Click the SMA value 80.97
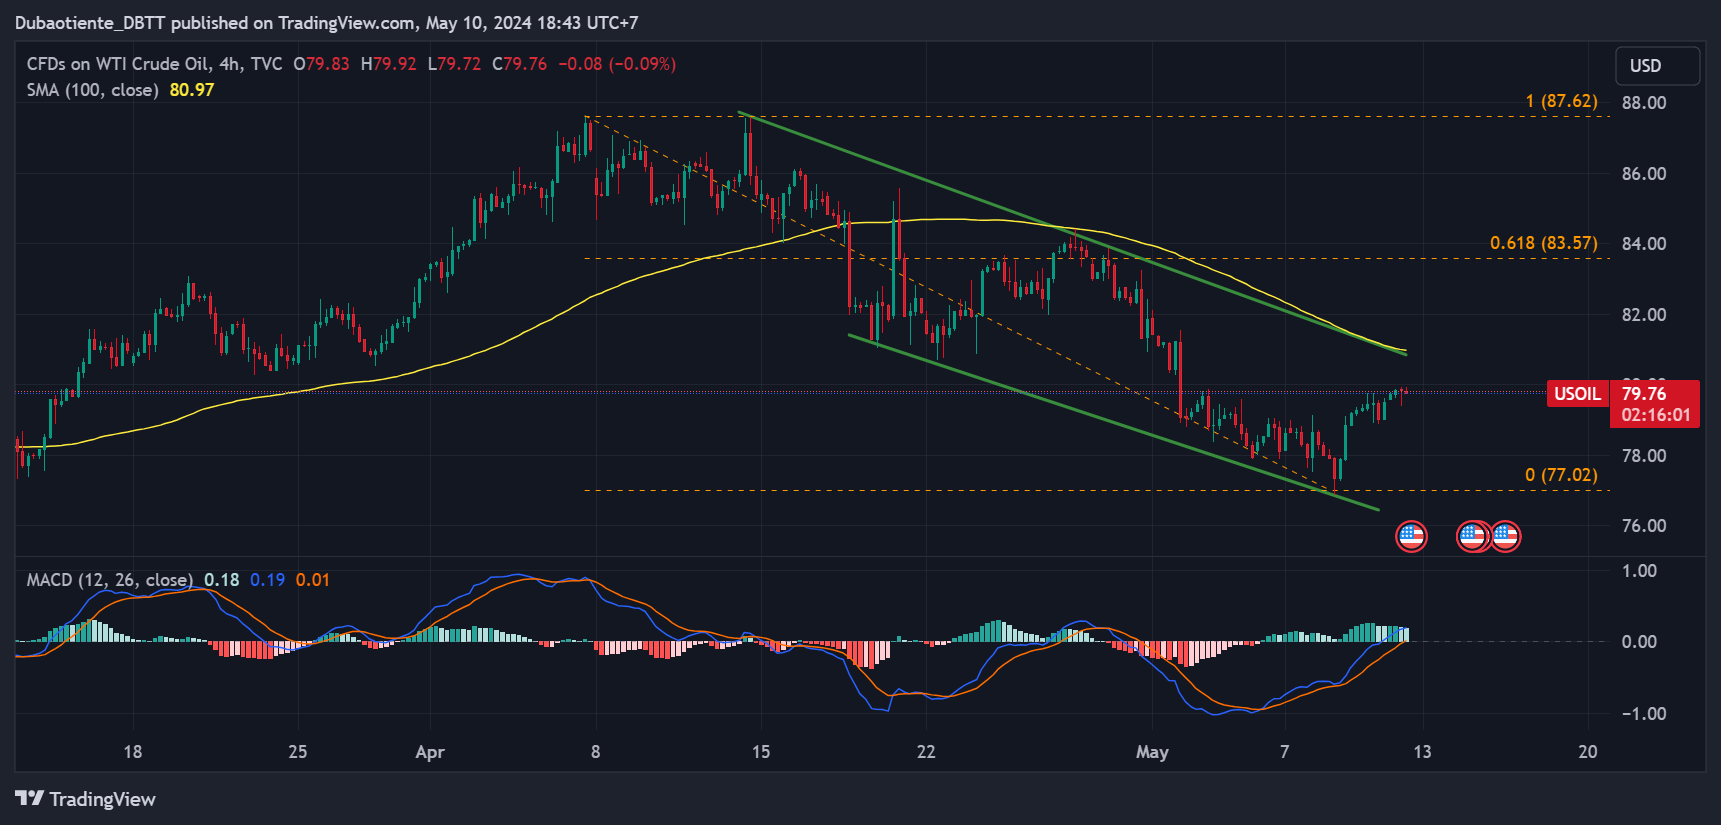 coord(192,90)
